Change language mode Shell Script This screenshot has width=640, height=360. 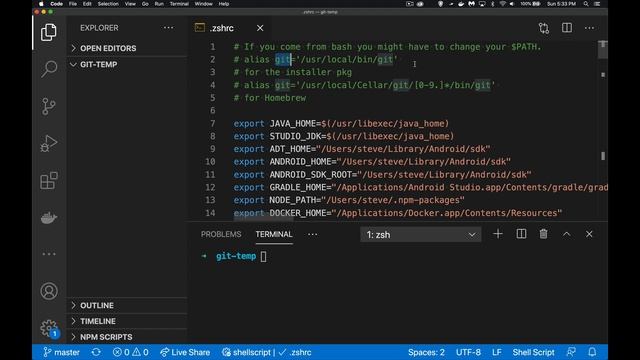(533, 352)
